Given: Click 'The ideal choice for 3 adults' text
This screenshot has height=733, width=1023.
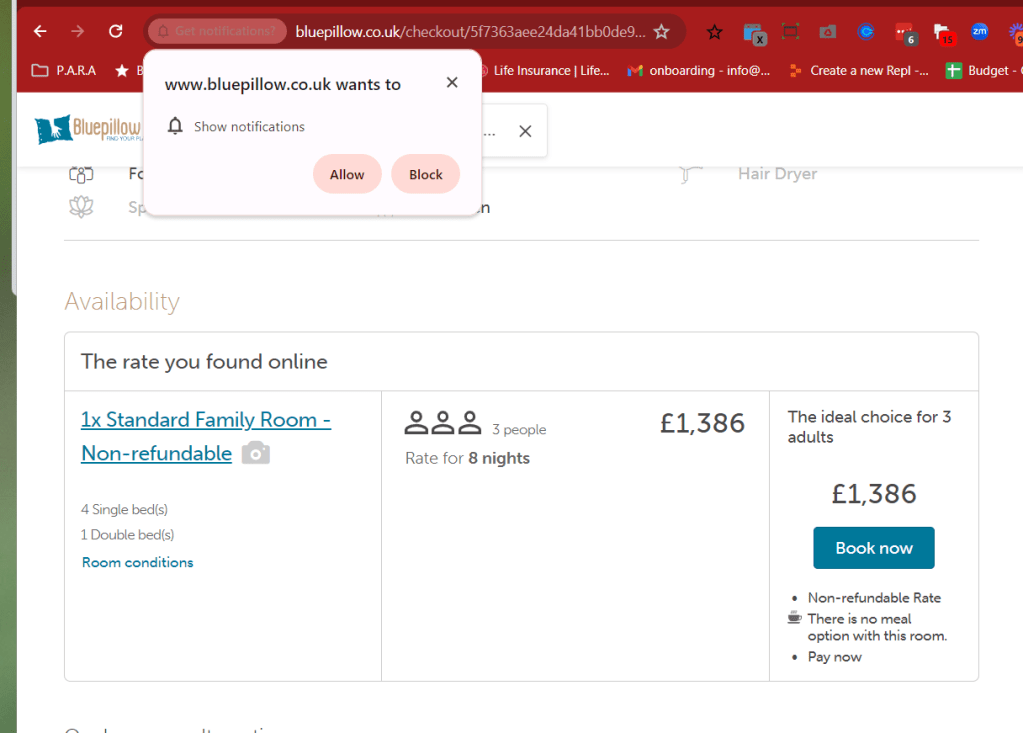Looking at the screenshot, I should 869,426.
